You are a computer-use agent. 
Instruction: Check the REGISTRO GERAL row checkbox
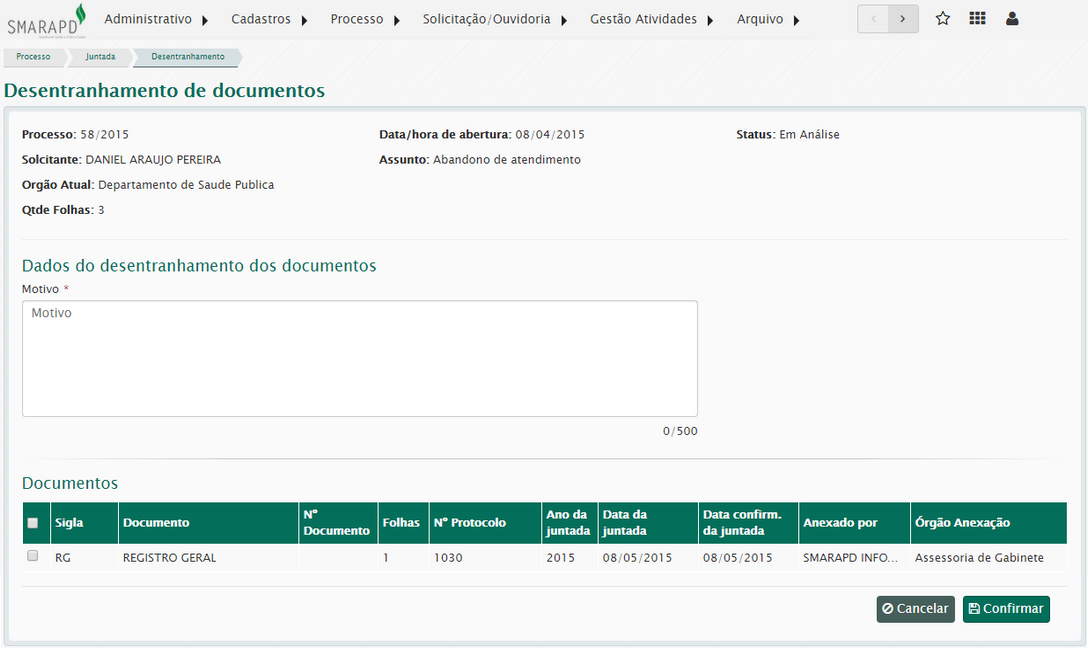pyautogui.click(x=33, y=556)
